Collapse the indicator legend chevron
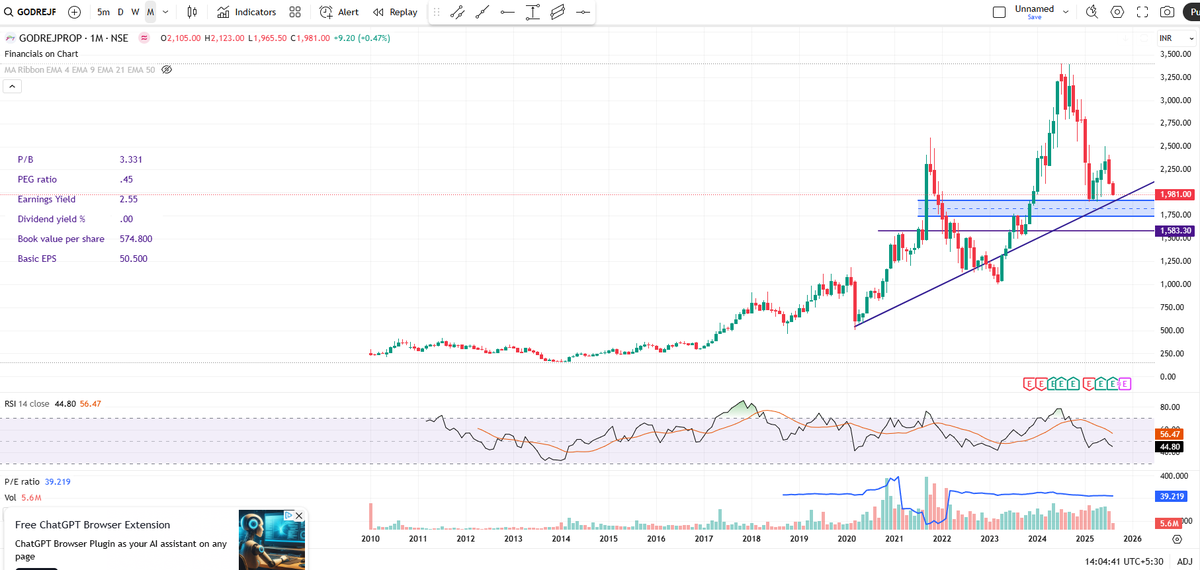This screenshot has width=1200, height=570. (11, 87)
